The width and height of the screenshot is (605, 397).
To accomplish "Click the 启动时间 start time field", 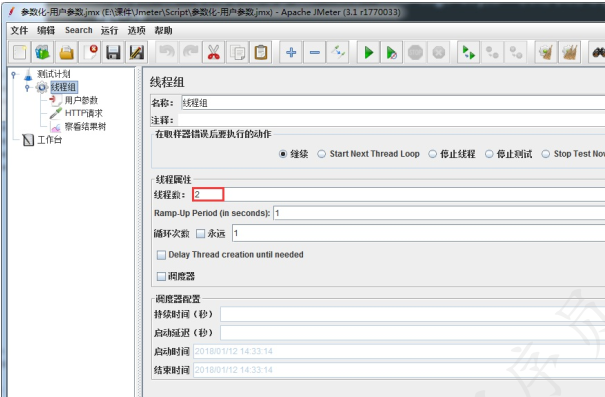I will 399,351.
